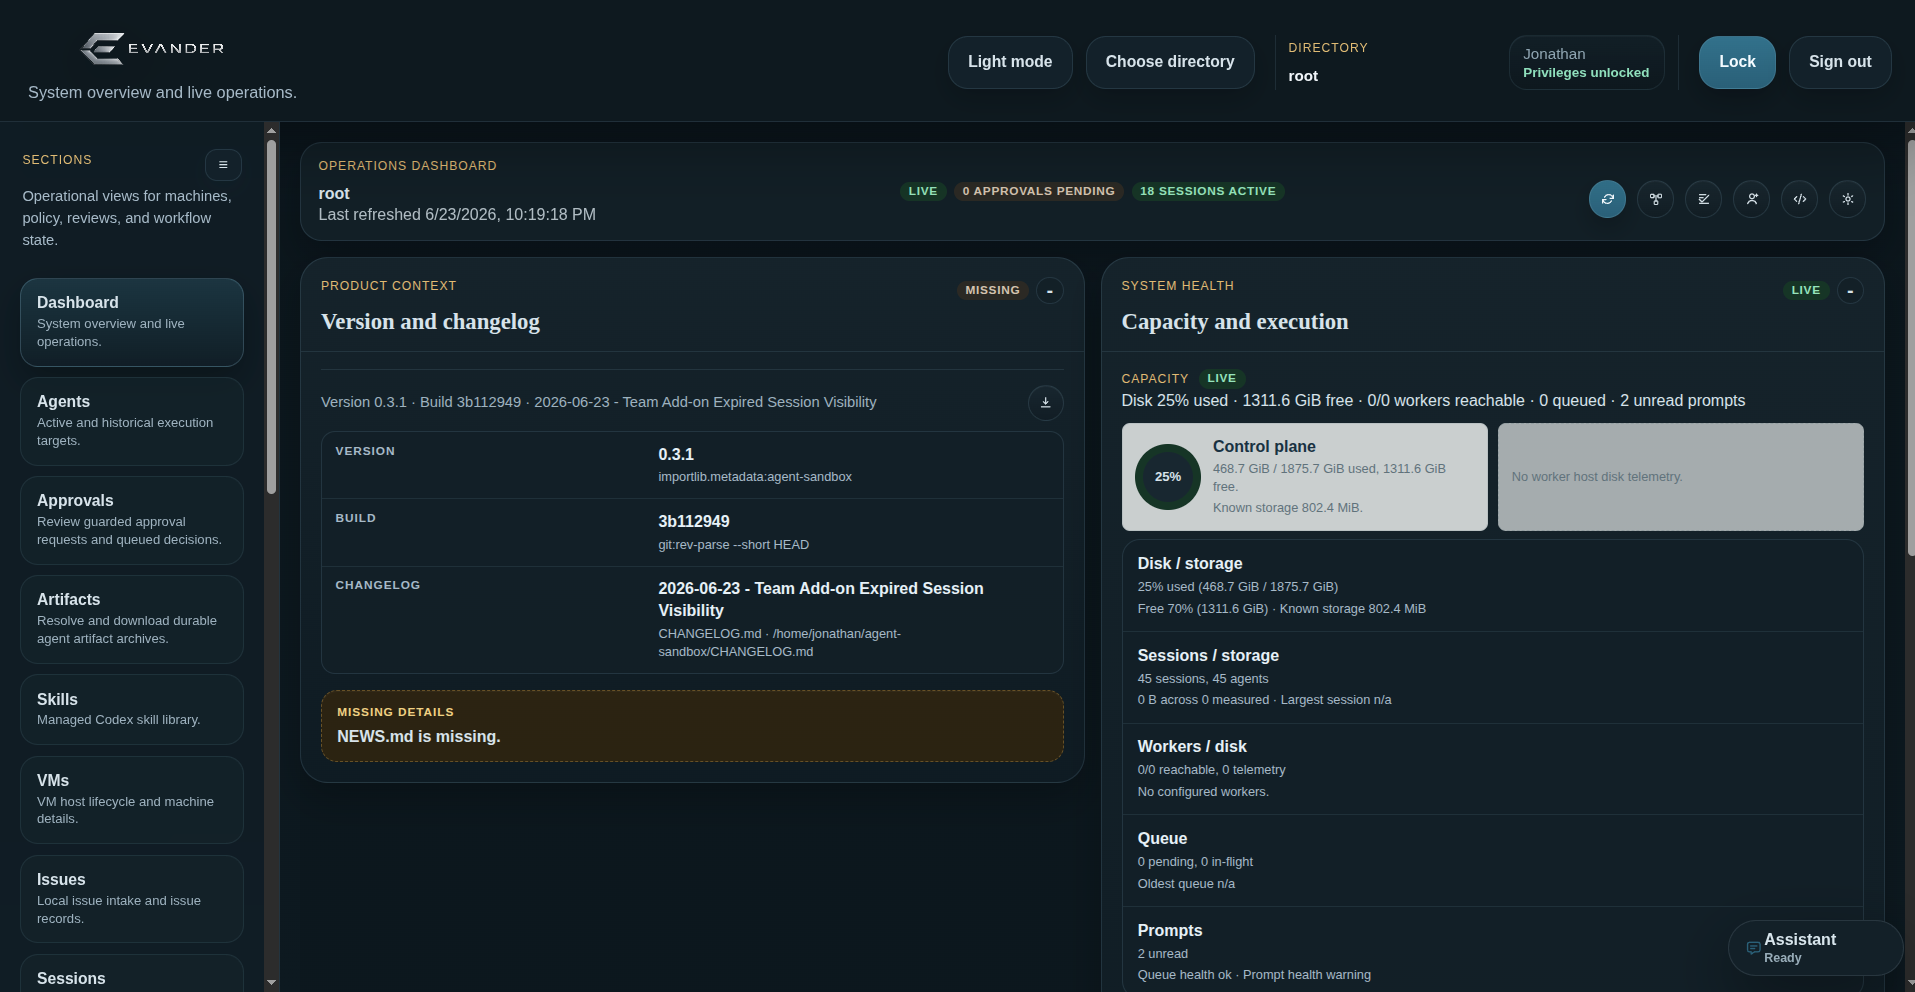
Task: Click the Choose directory button
Action: 1170,62
